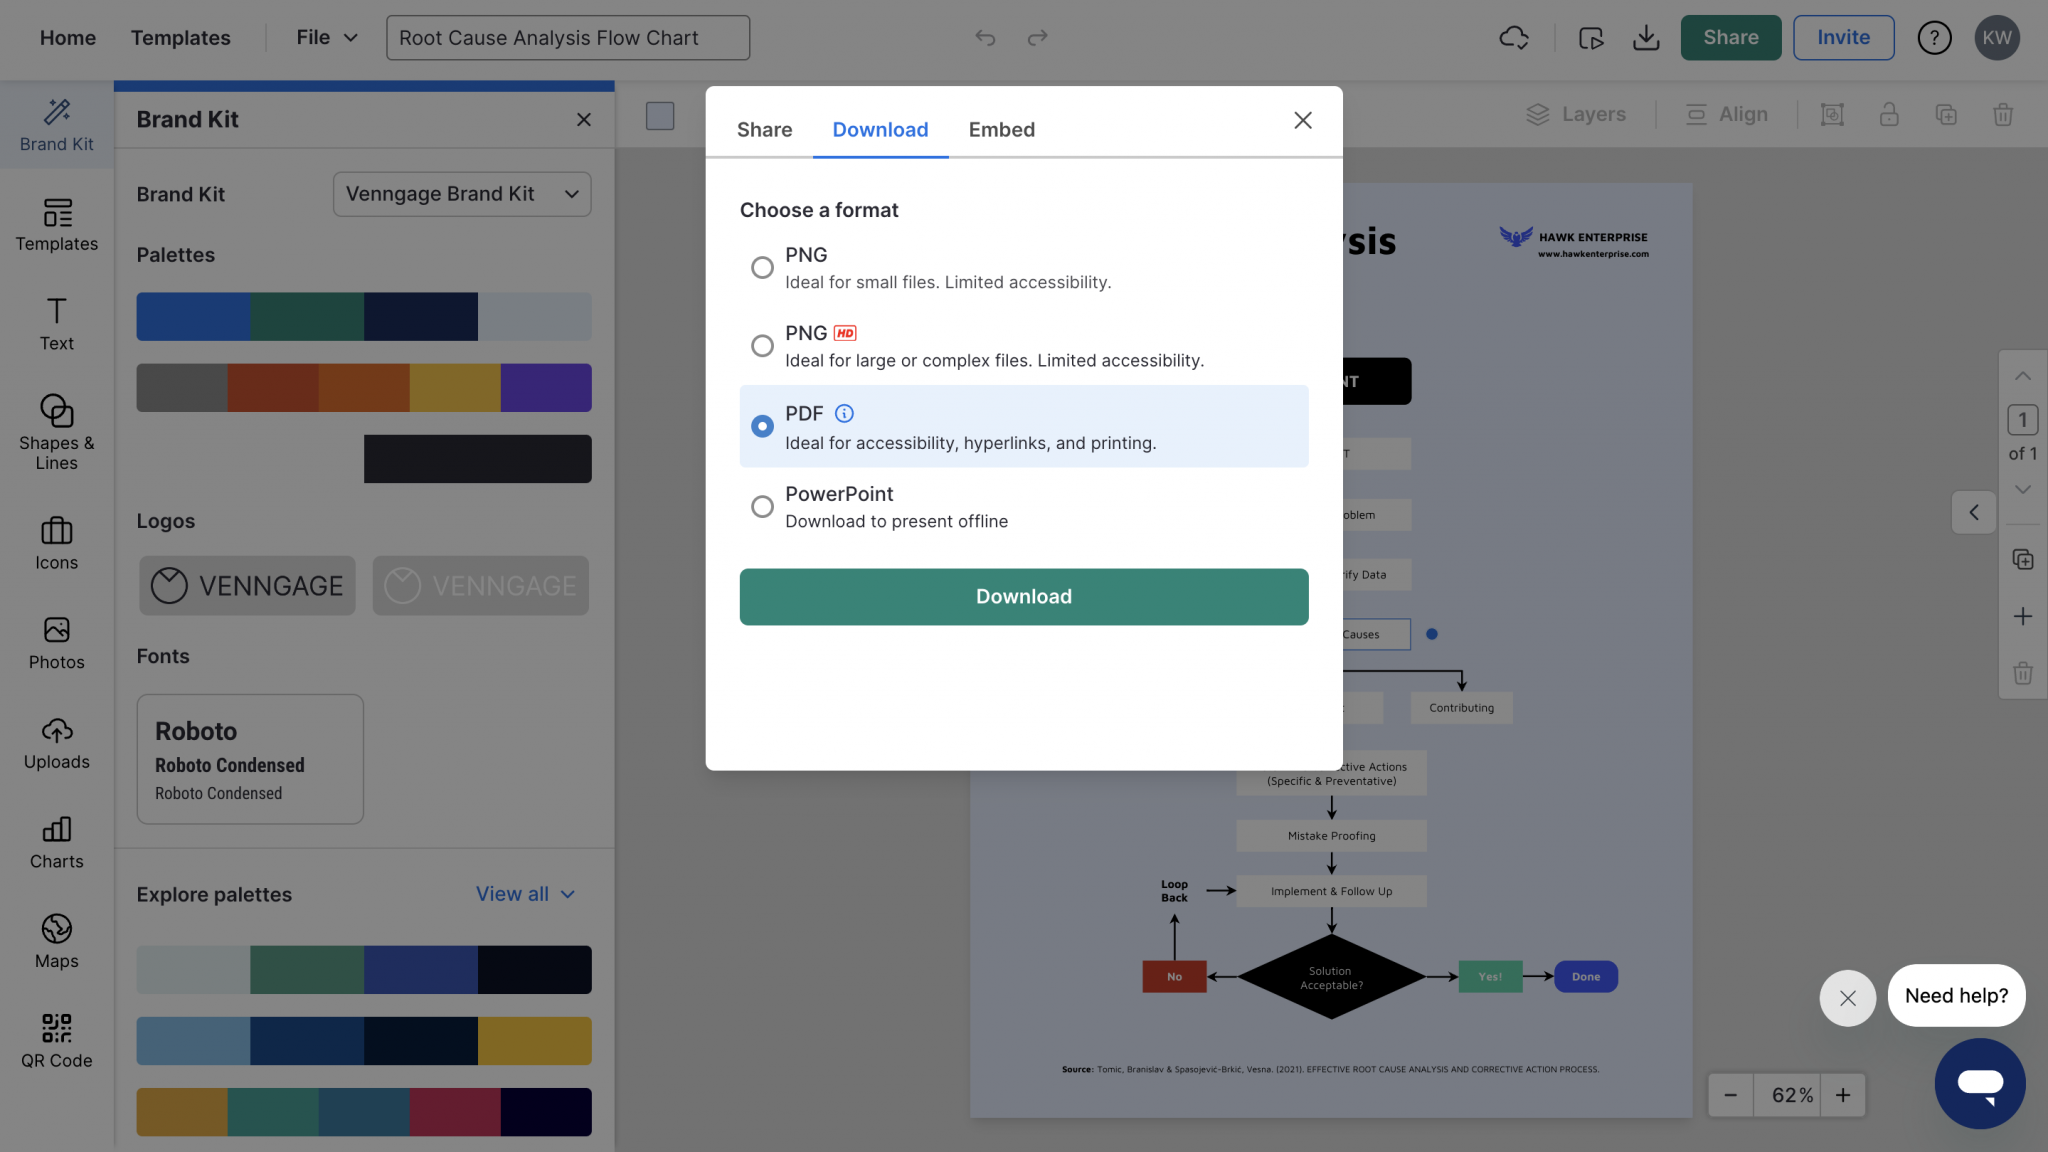Open the help question mark icon
Screen dimensions: 2048x1152
(x=1933, y=38)
